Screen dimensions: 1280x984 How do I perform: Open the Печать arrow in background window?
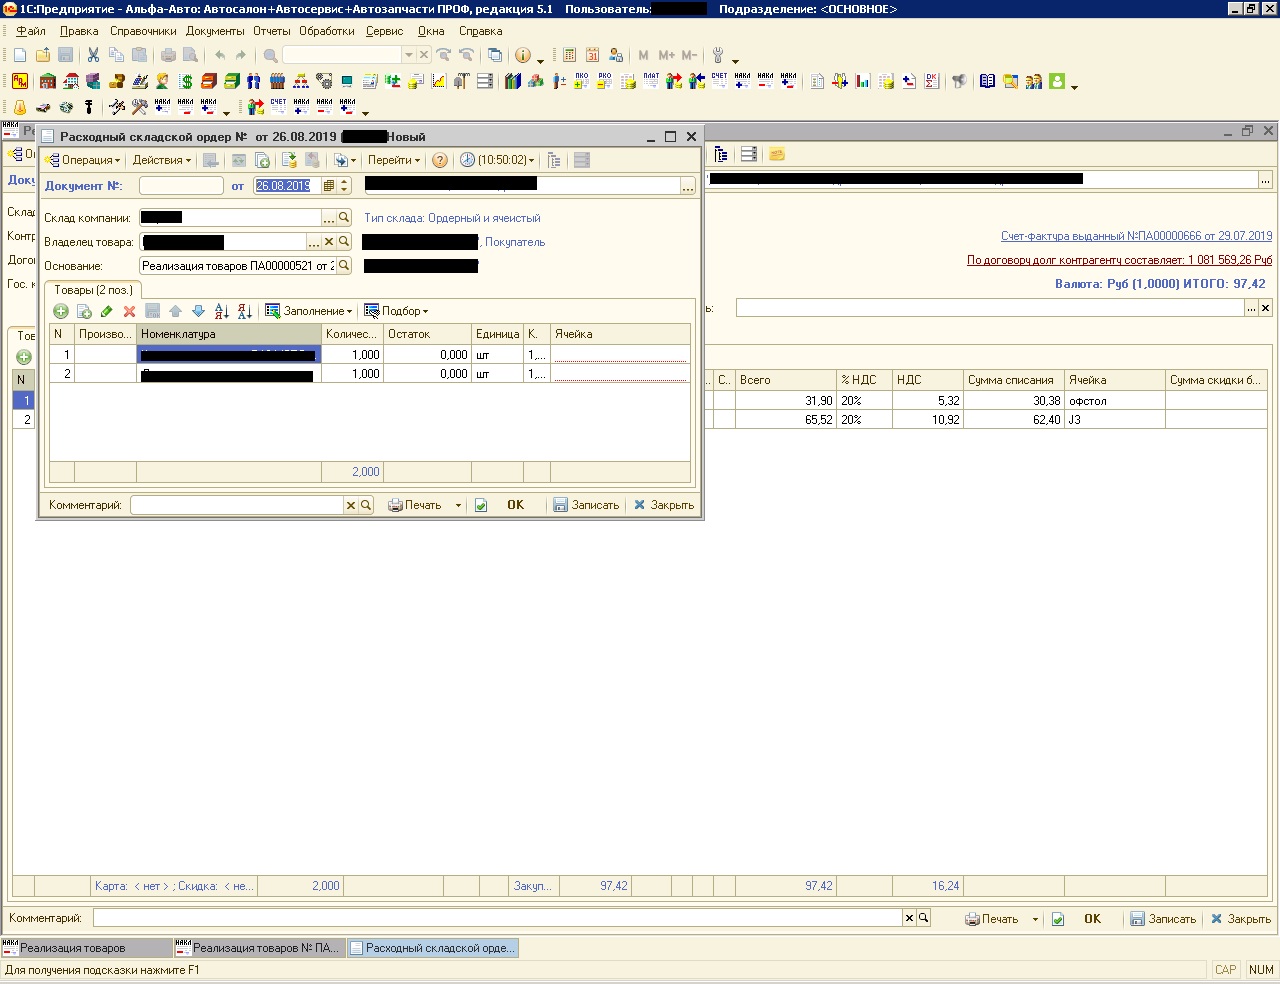tap(1035, 919)
